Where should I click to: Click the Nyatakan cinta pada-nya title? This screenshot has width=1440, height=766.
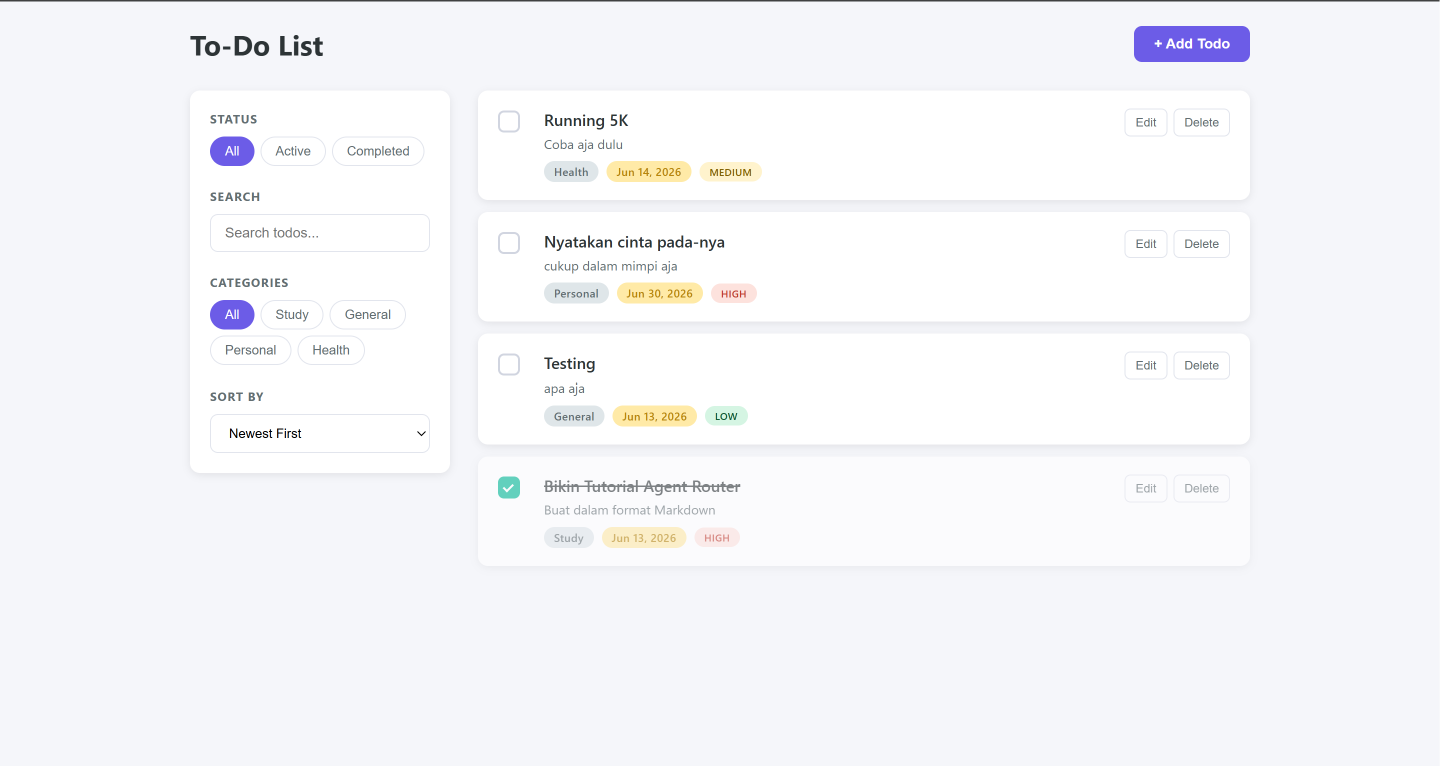634,242
